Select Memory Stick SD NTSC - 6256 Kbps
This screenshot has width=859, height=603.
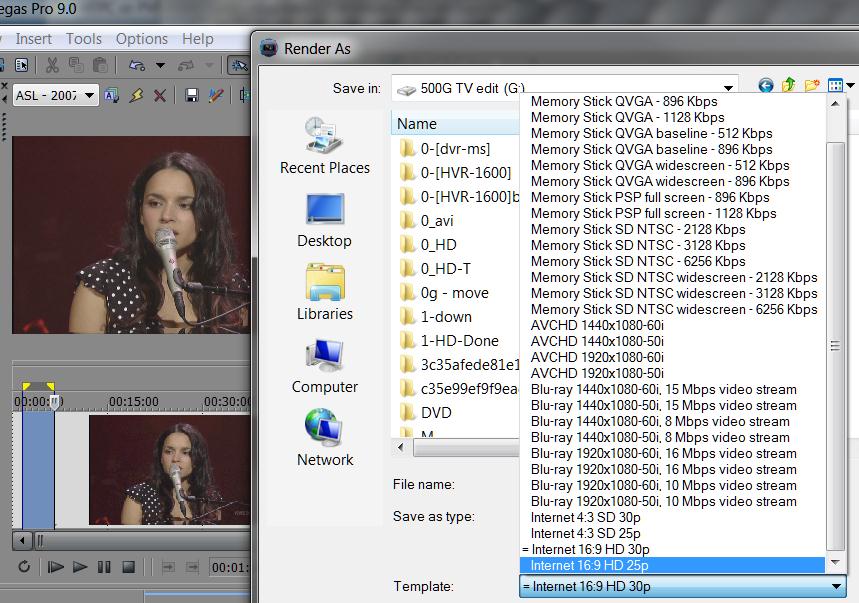click(x=672, y=261)
